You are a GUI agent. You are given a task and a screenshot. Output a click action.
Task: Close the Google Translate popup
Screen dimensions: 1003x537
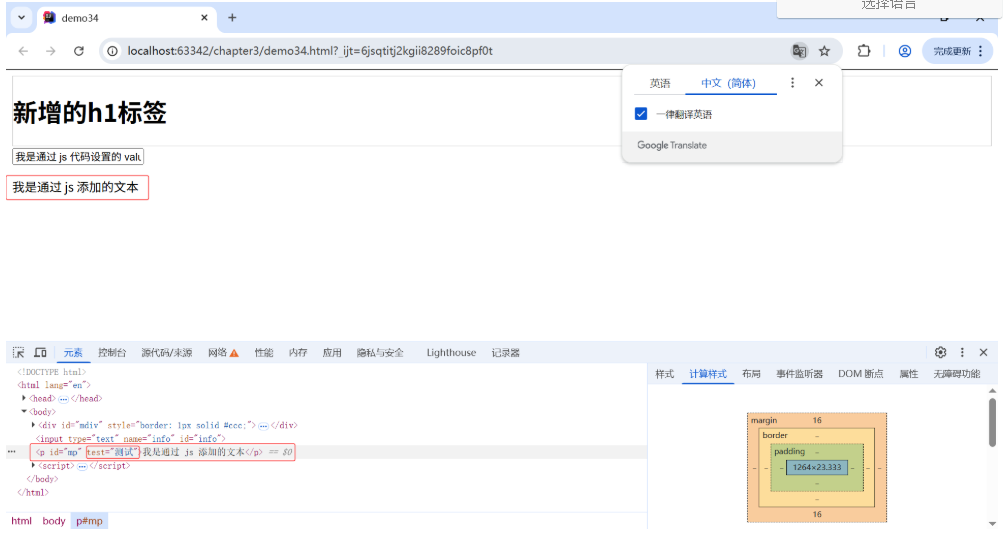(819, 83)
